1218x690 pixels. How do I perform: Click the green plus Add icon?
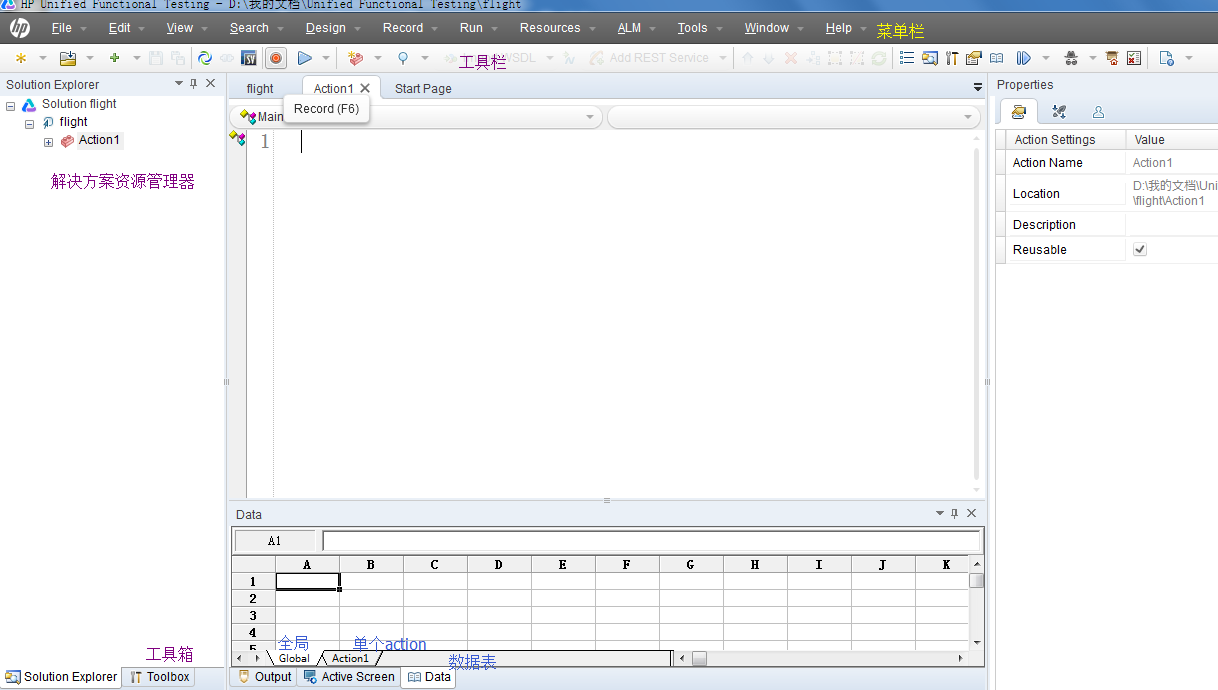pos(114,58)
